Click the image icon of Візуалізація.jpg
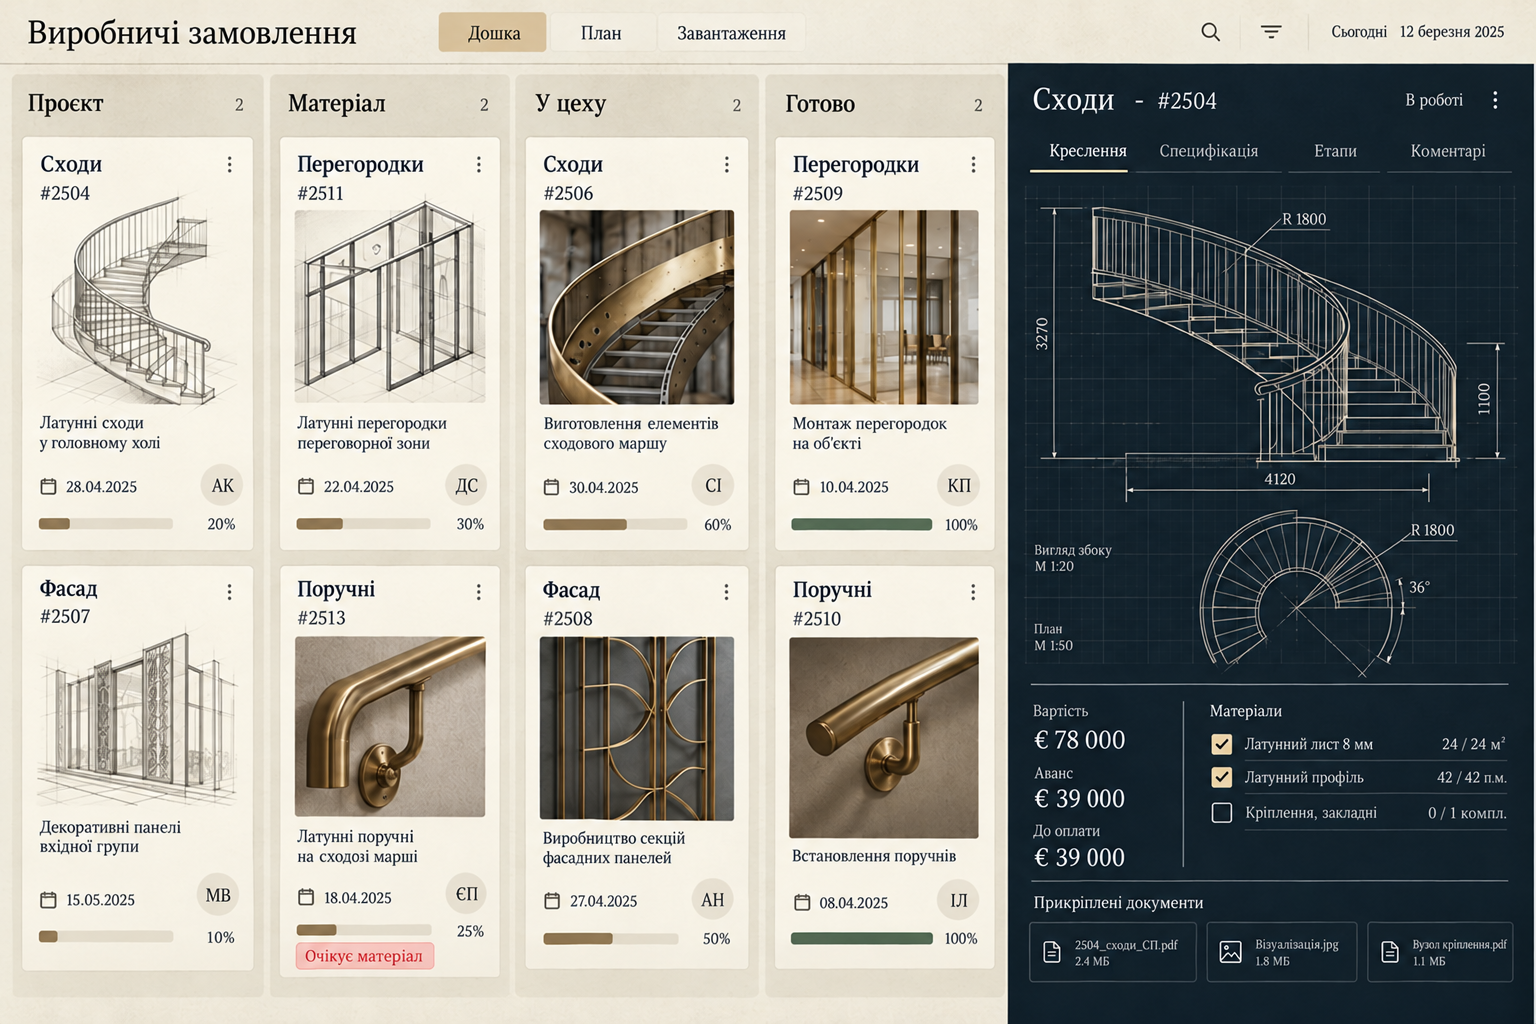The height and width of the screenshot is (1024, 1536). 1231,952
